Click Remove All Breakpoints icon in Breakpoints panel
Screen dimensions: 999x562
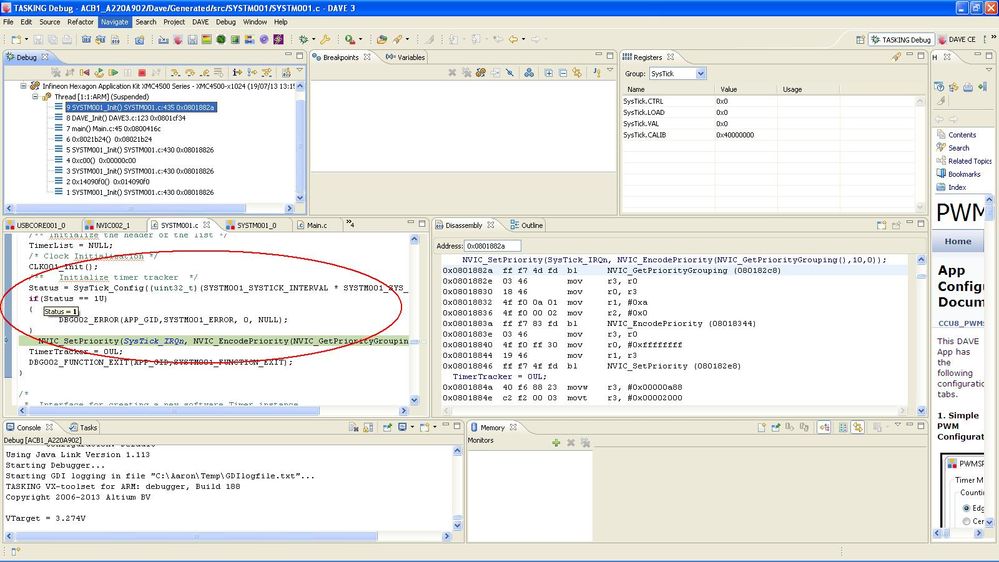click(466, 73)
